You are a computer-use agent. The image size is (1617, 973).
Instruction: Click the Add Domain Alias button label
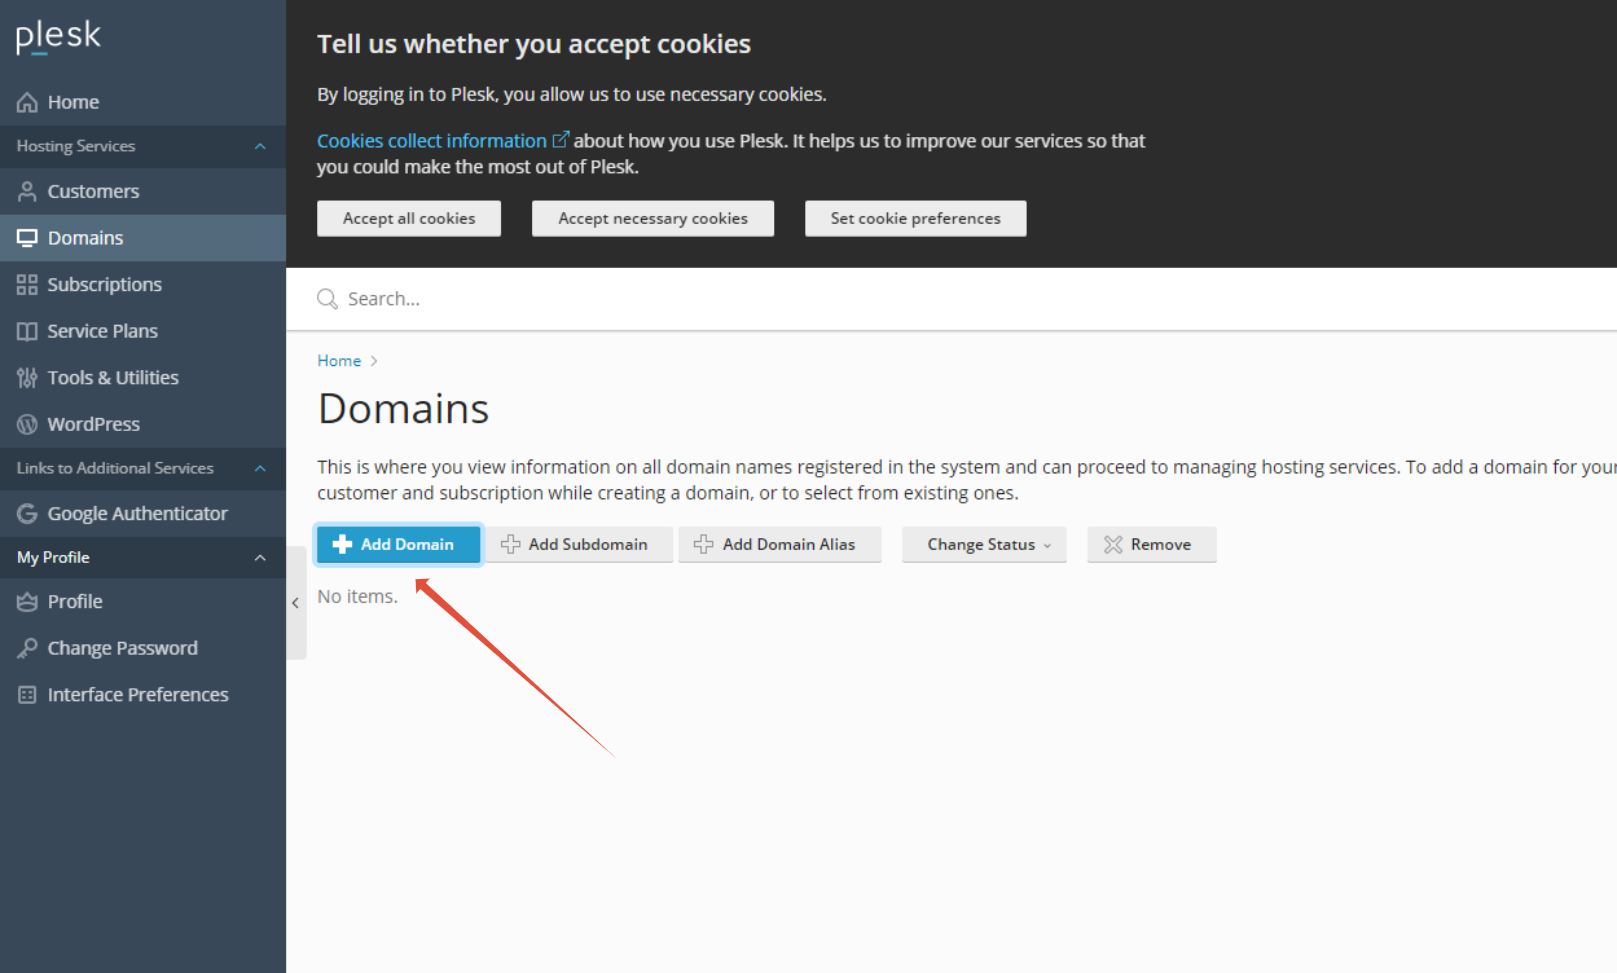click(x=789, y=544)
